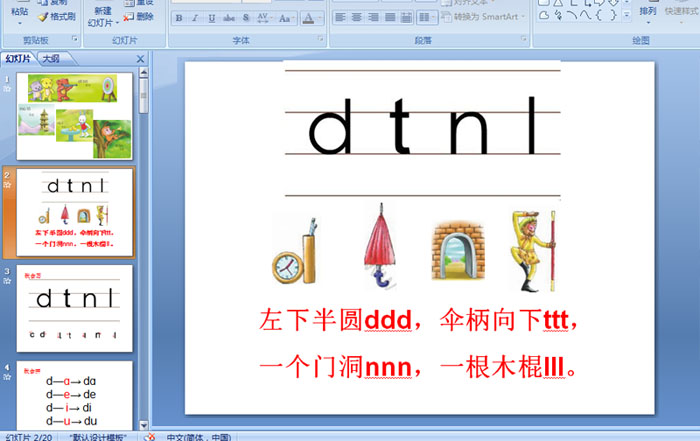700x441 pixels.
Task: Open font color dropdown arrow
Action: [x=321, y=18]
